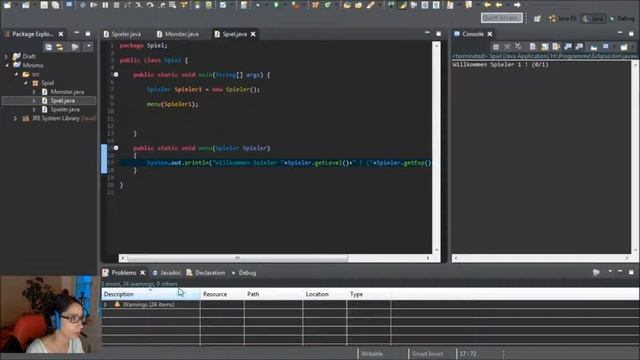Screen dimensions: 640x360
Task: Collapse all in Package Explorer toolbar
Action: tap(49, 47)
